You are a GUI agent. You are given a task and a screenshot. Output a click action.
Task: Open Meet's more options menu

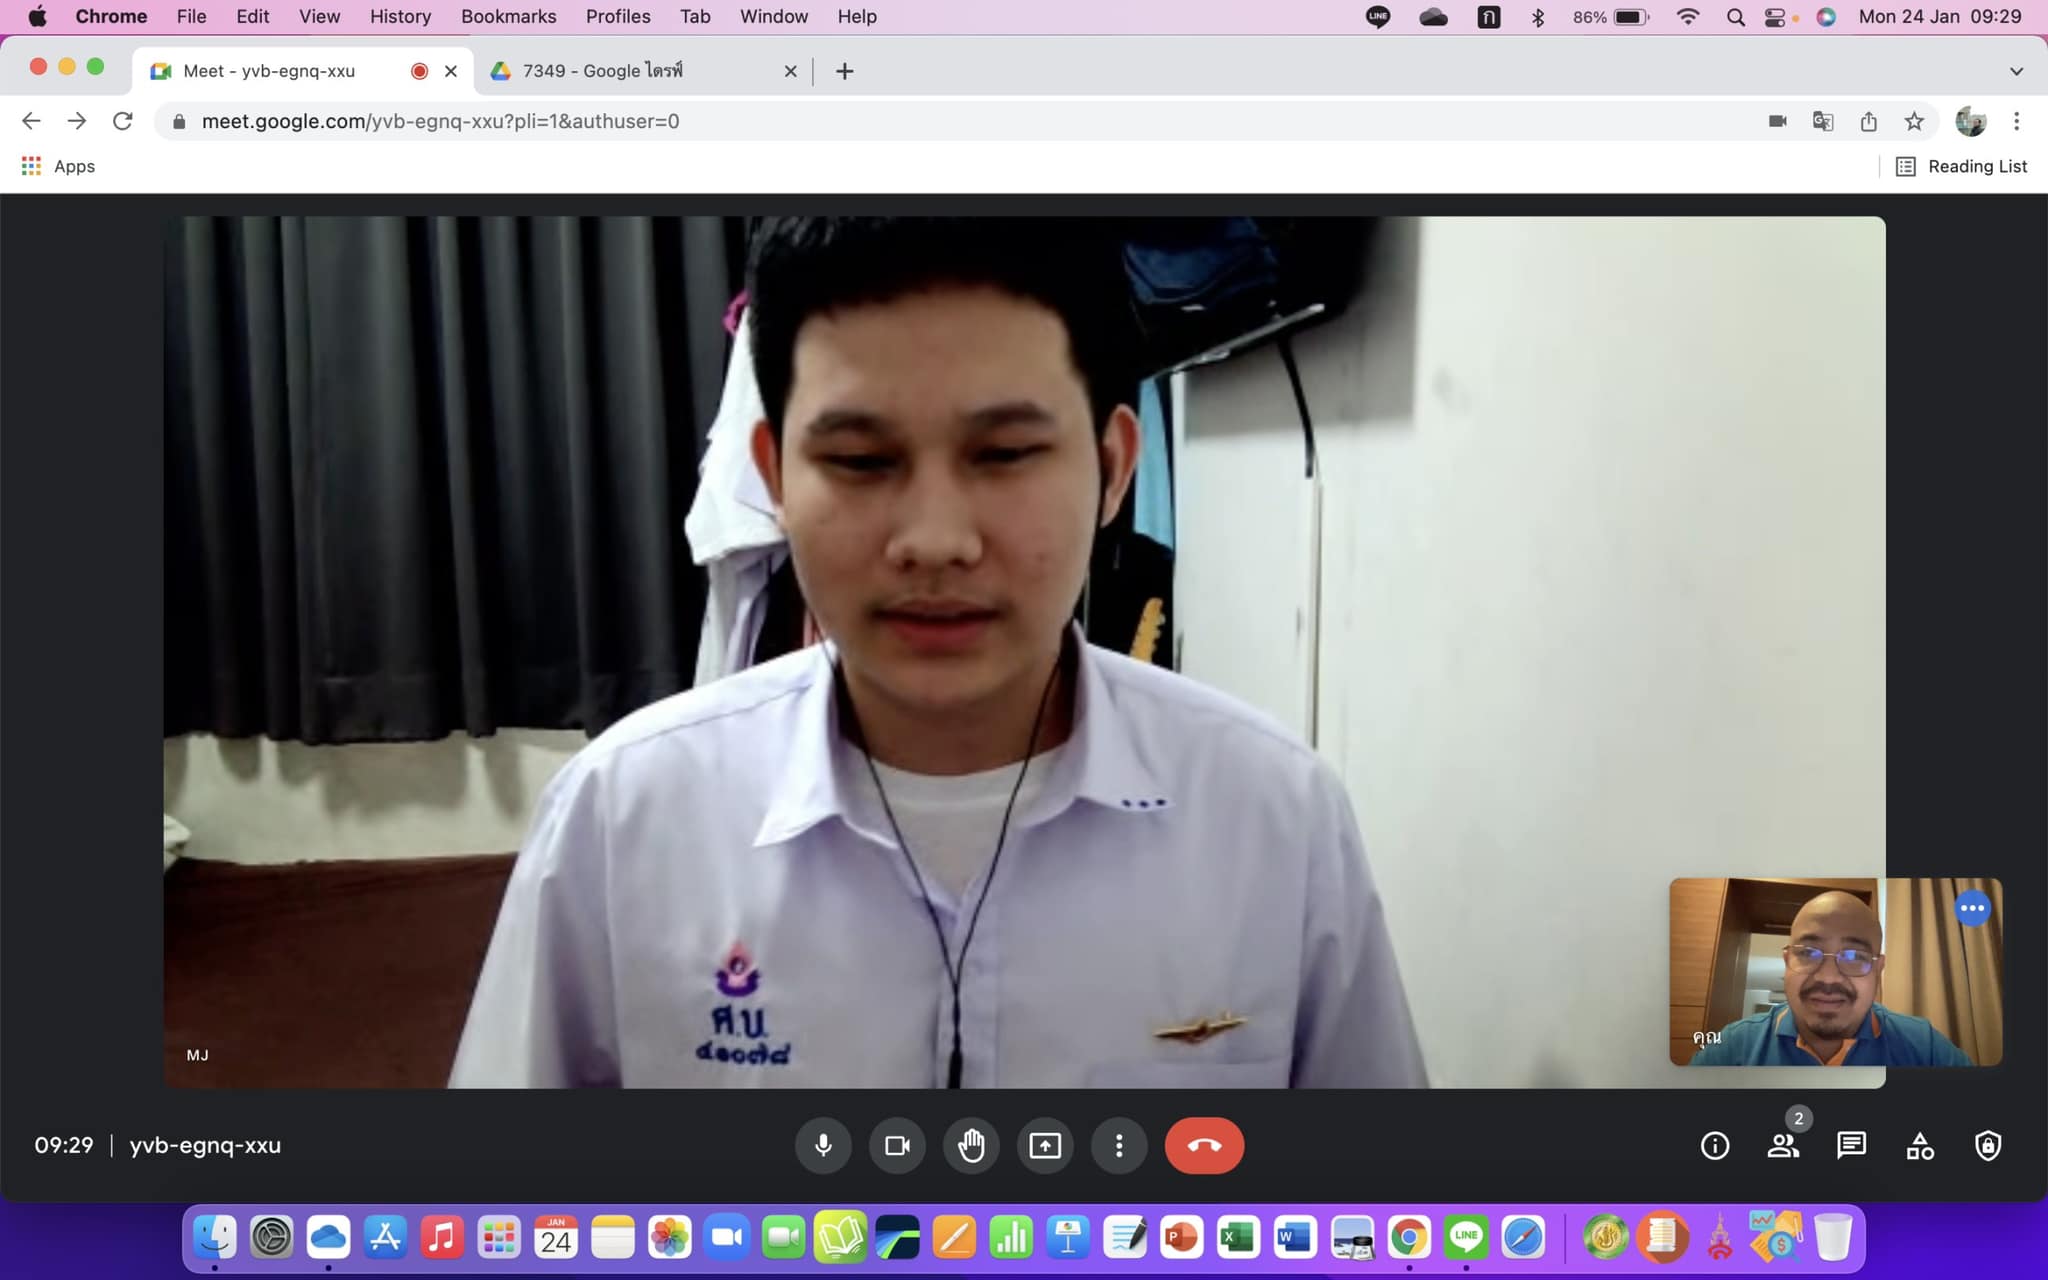(1119, 1145)
